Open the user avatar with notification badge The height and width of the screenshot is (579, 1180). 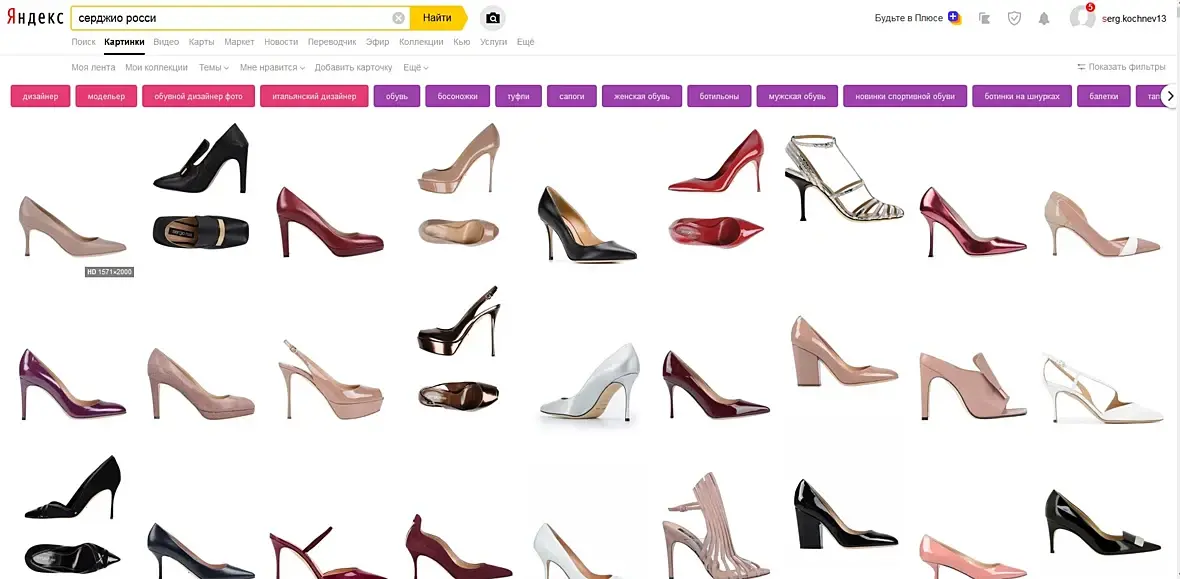(x=1082, y=17)
